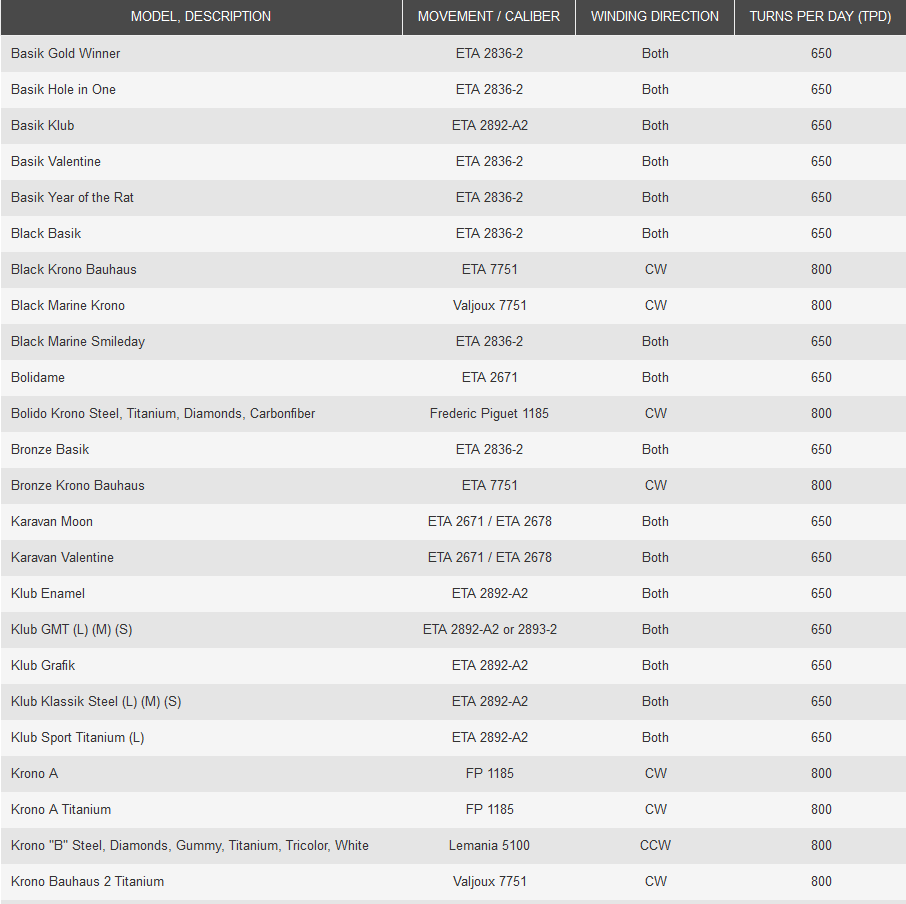Click the Turns Per Day (TPD) header

820,17
